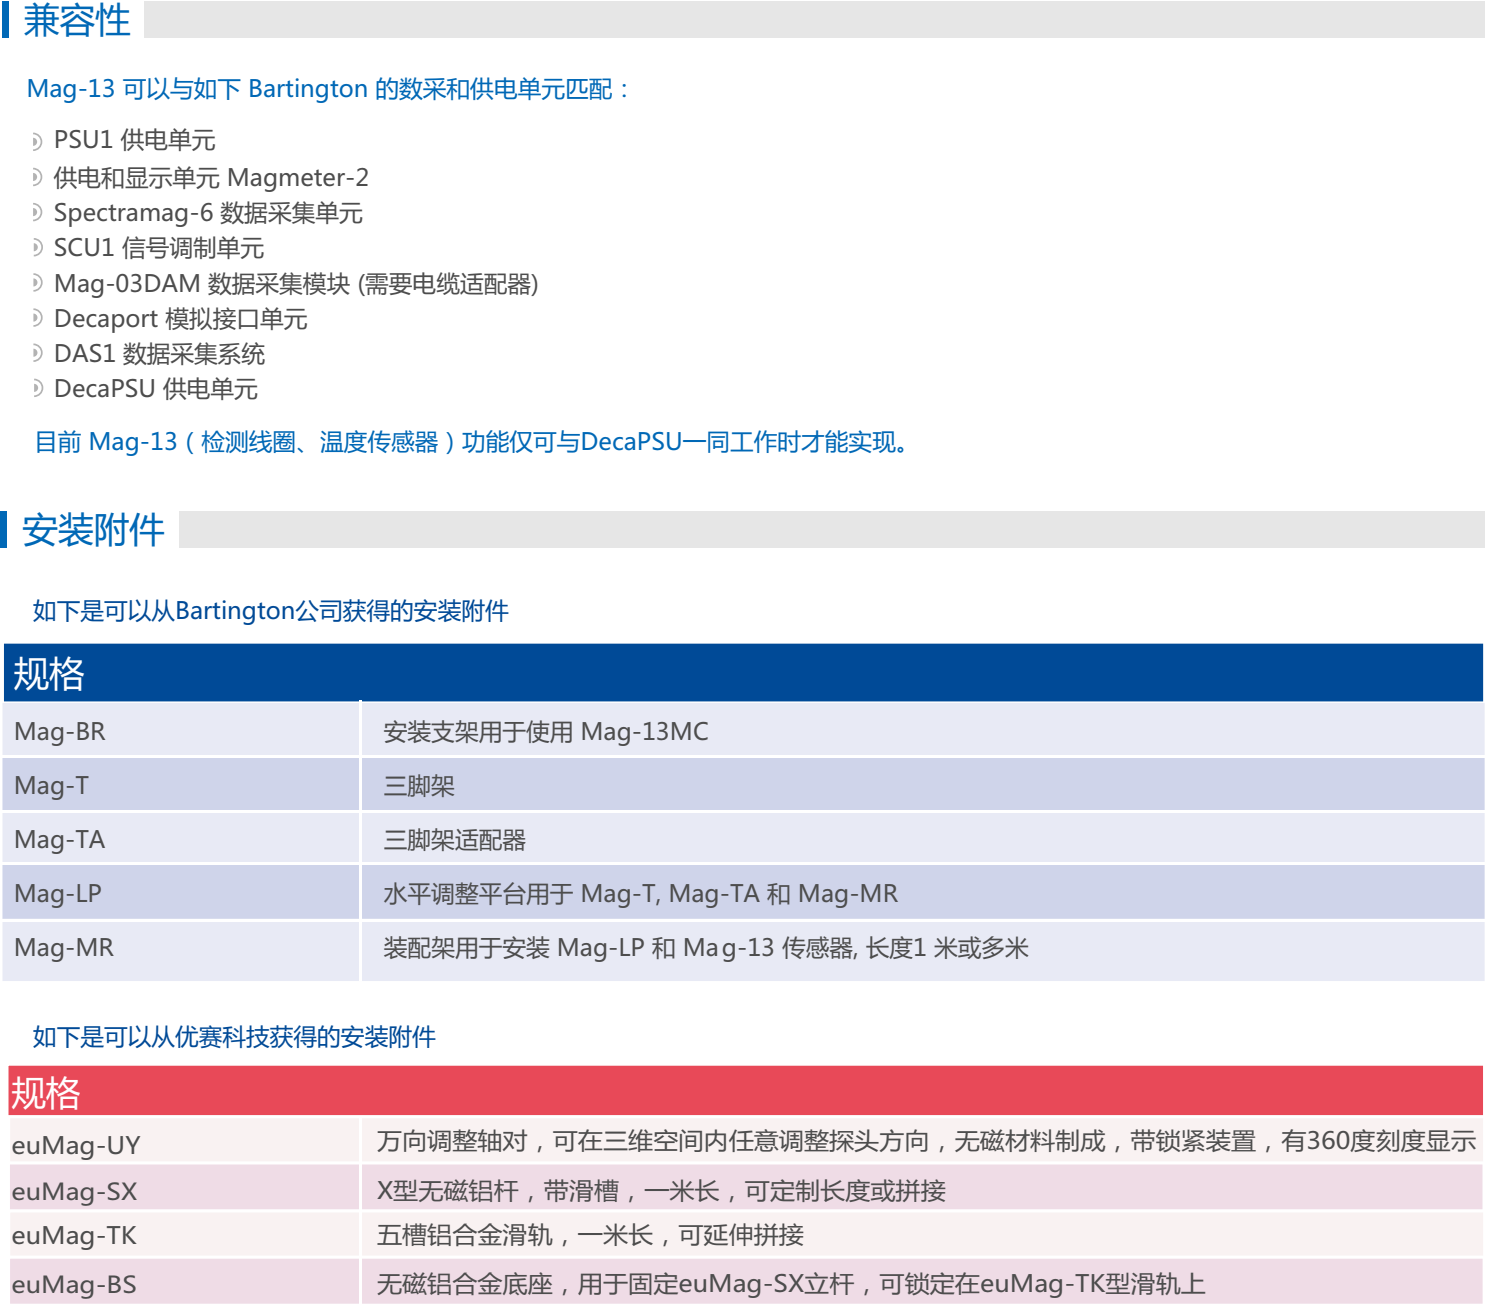
Task: Click the bullet icon beside Decaport
Action: pos(37,318)
